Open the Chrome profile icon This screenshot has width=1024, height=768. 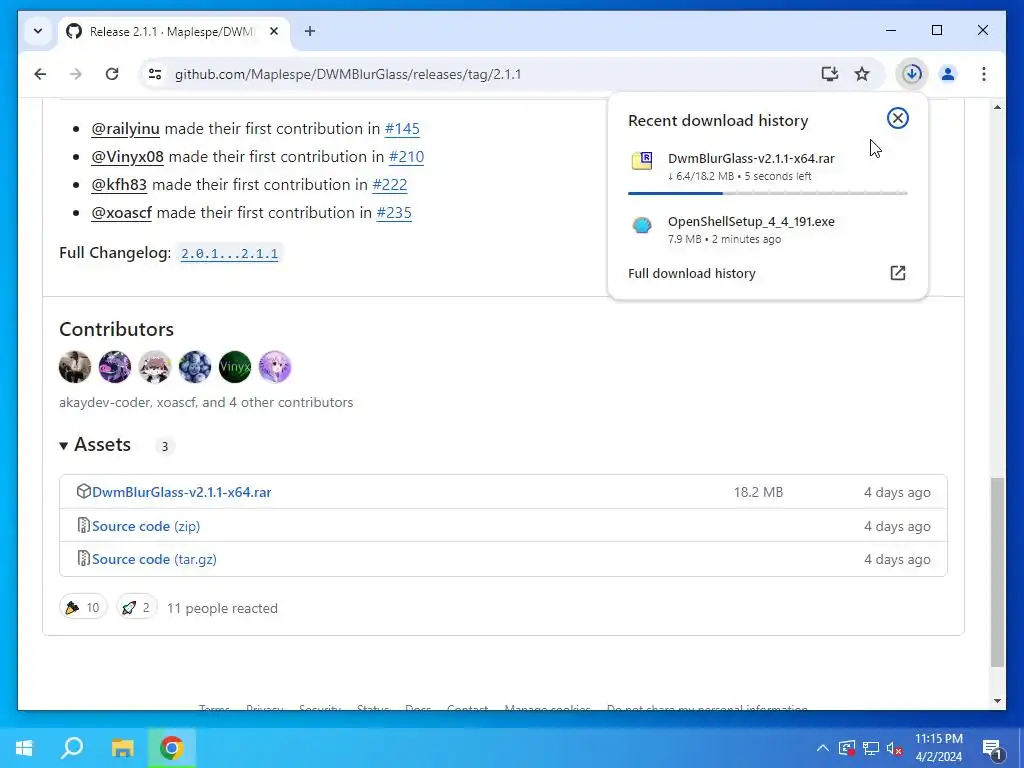(x=948, y=74)
